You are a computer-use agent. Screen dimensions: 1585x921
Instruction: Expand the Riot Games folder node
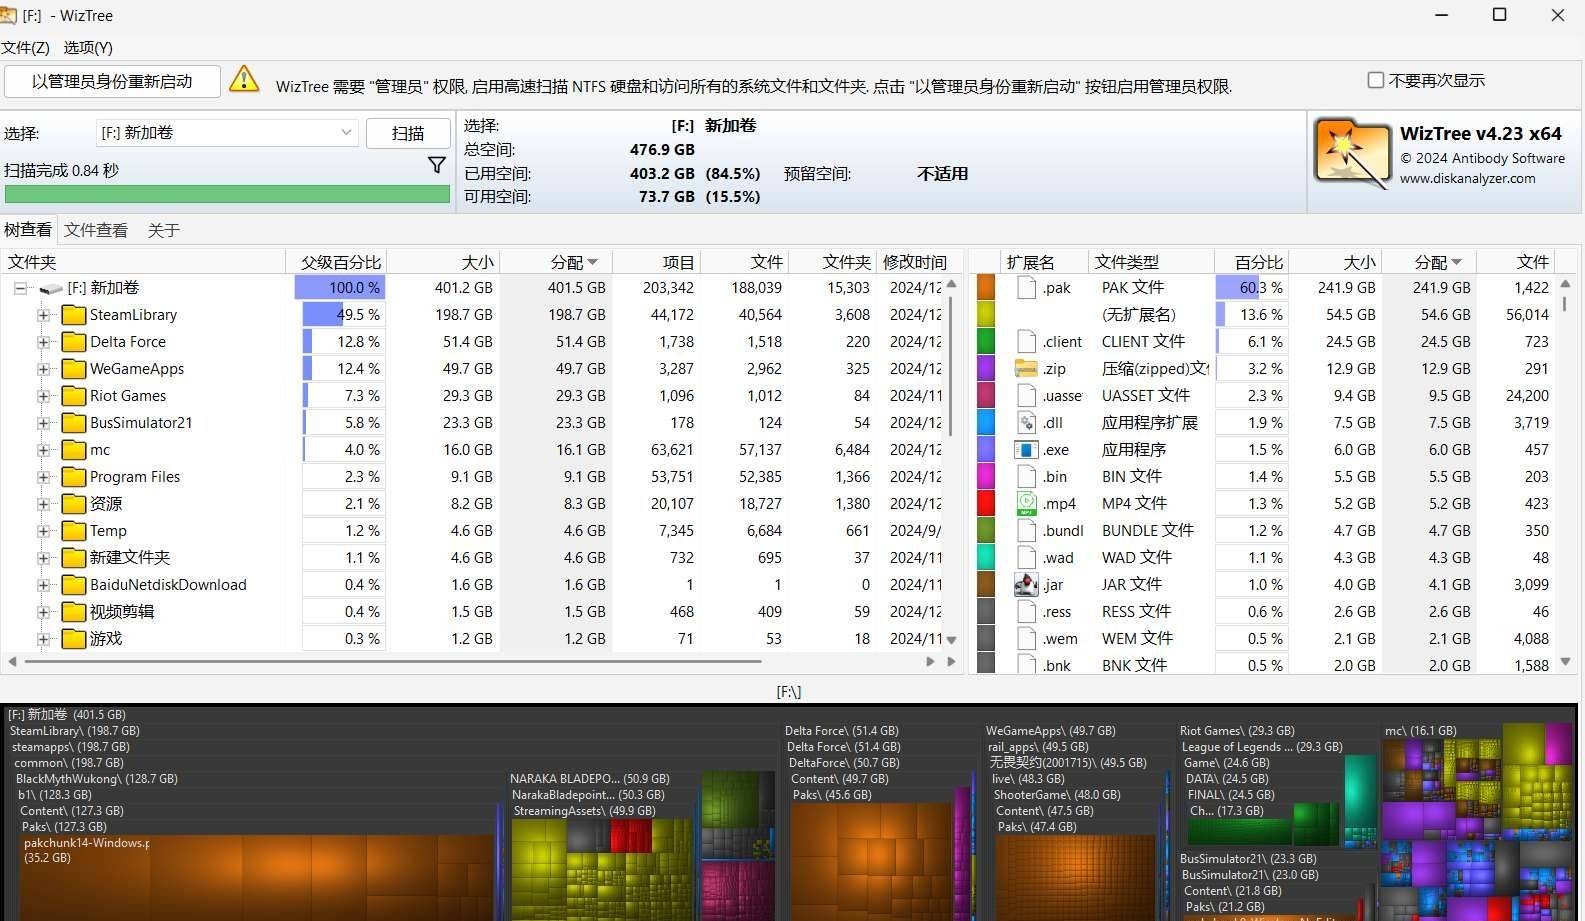[43, 396]
